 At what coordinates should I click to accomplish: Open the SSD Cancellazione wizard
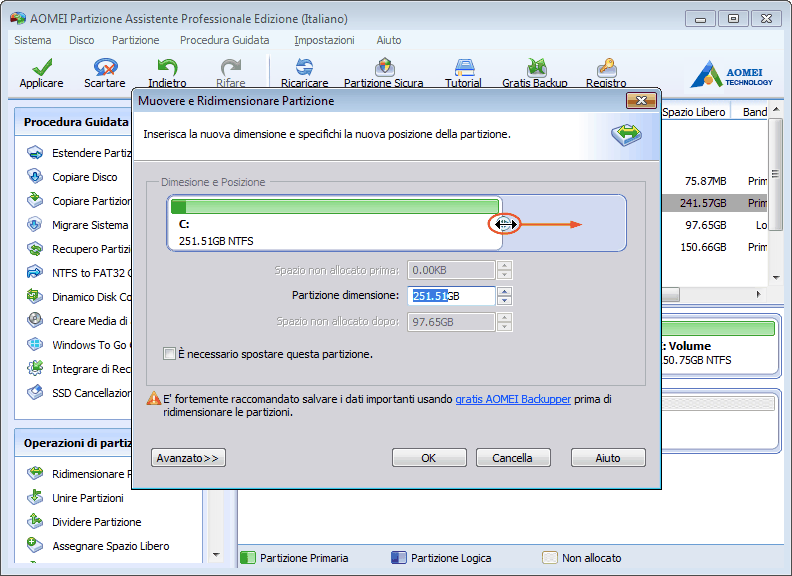(79, 393)
